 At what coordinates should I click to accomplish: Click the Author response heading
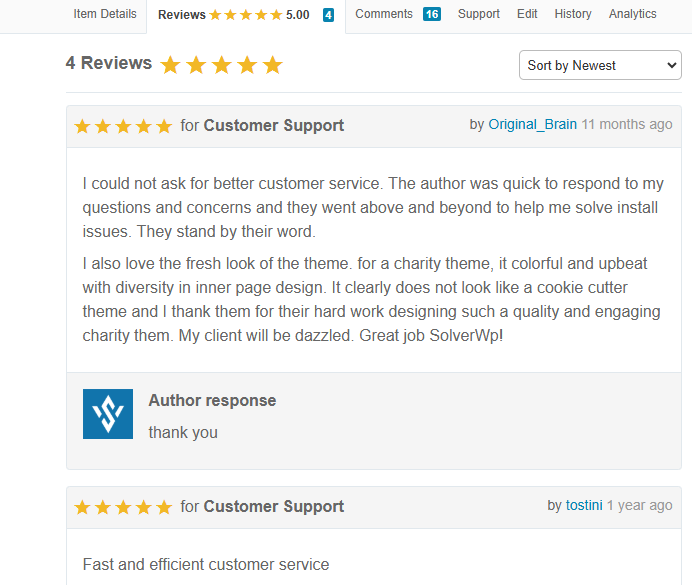212,400
